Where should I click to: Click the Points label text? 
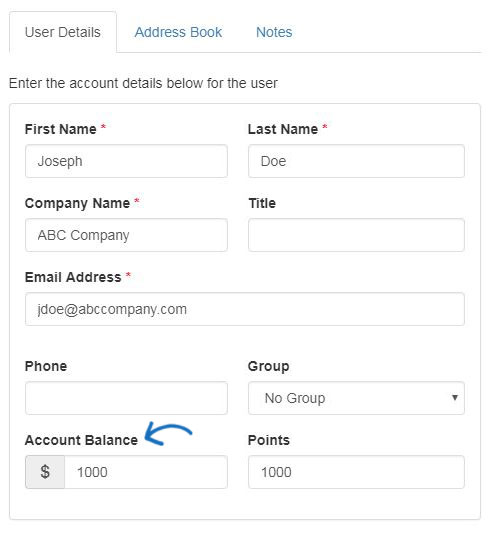(269, 440)
